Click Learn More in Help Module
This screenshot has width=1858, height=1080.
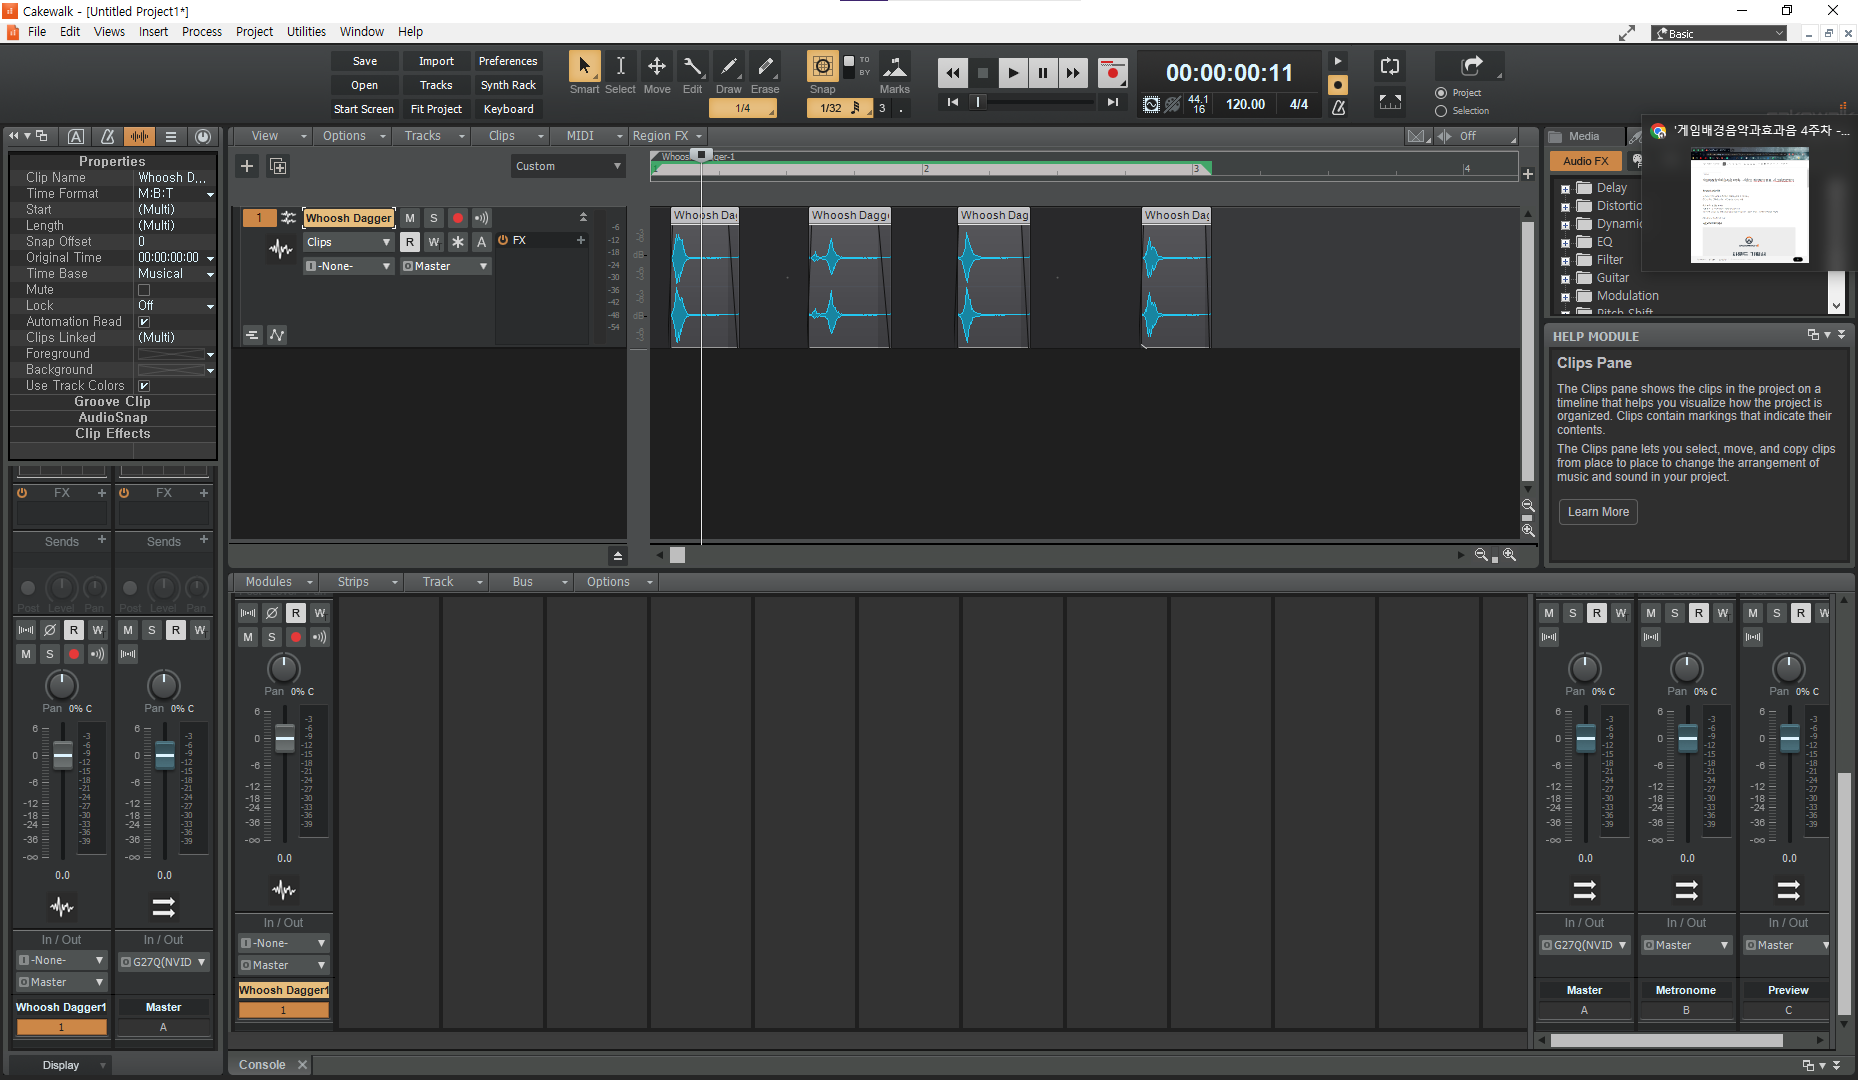1598,512
